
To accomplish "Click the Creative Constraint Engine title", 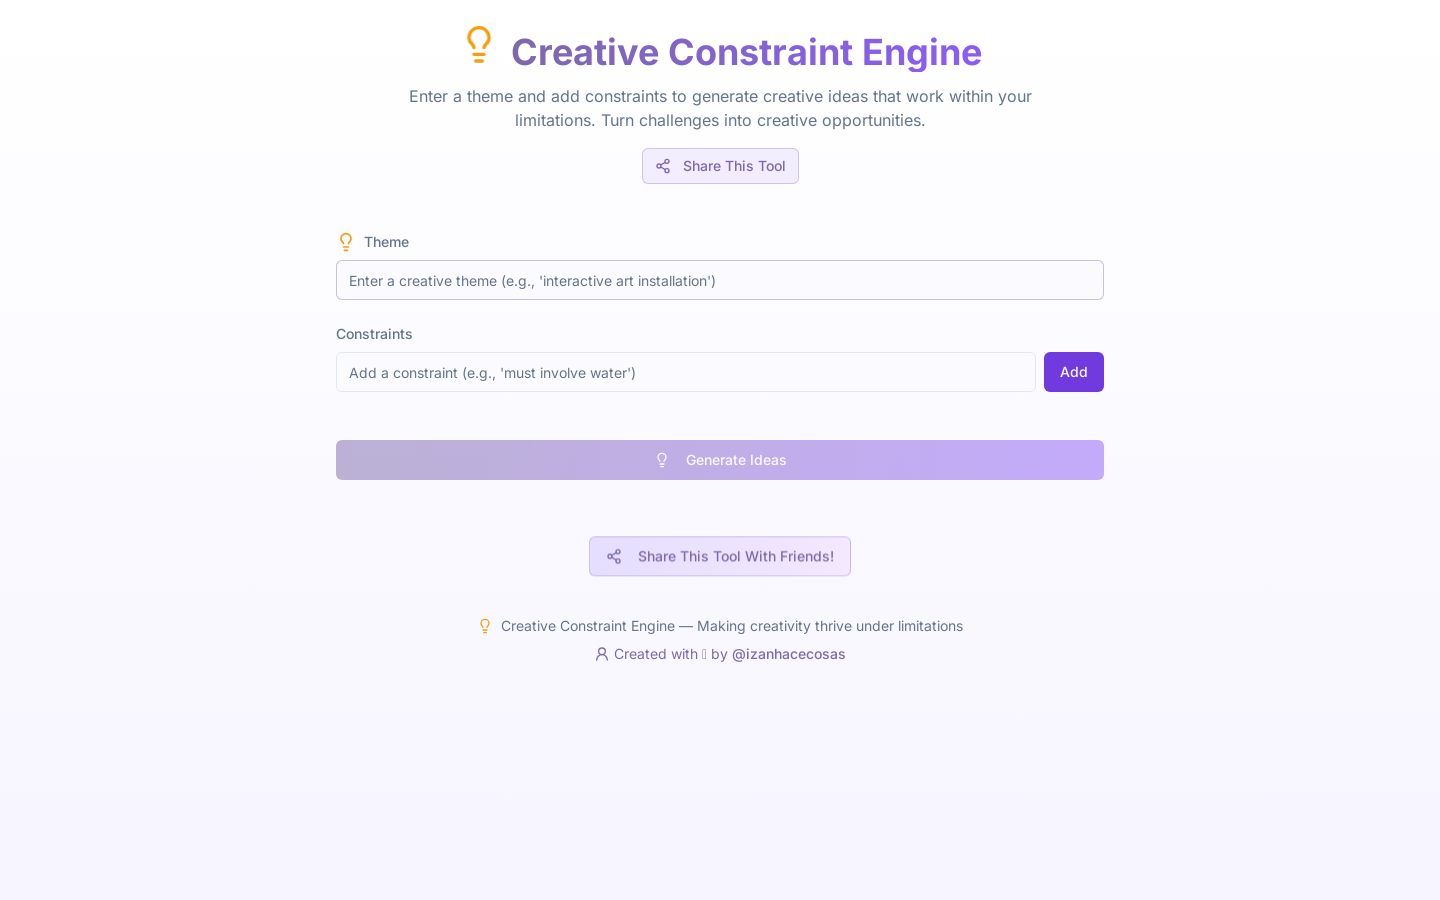I will (x=746, y=52).
